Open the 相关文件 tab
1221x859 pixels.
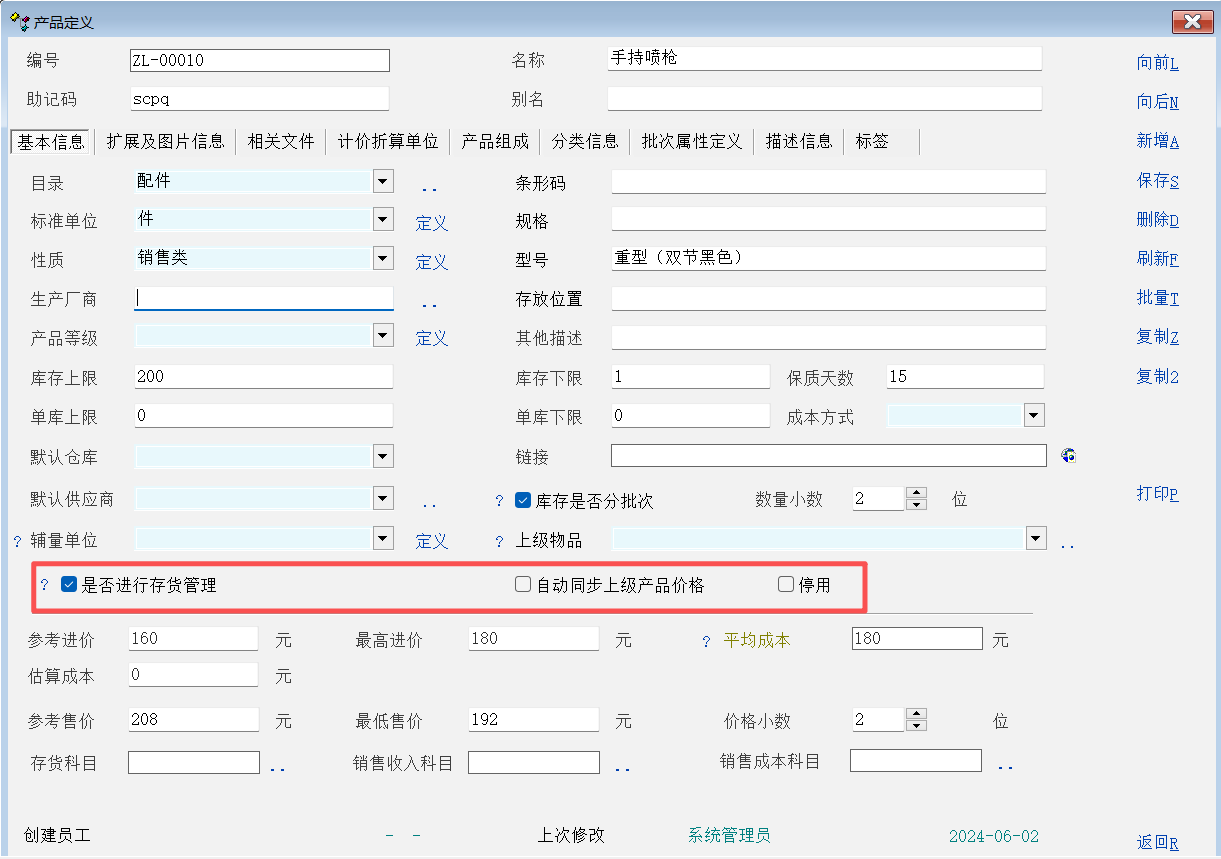click(281, 142)
